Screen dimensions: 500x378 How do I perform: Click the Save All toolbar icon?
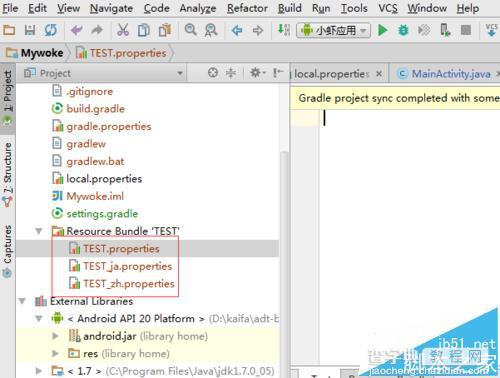point(30,30)
